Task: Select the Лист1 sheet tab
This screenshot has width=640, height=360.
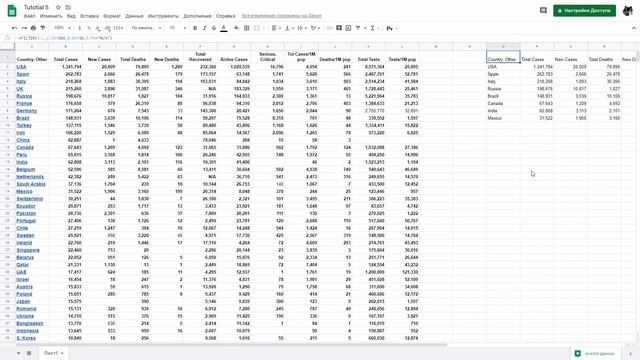Action: tap(53, 353)
